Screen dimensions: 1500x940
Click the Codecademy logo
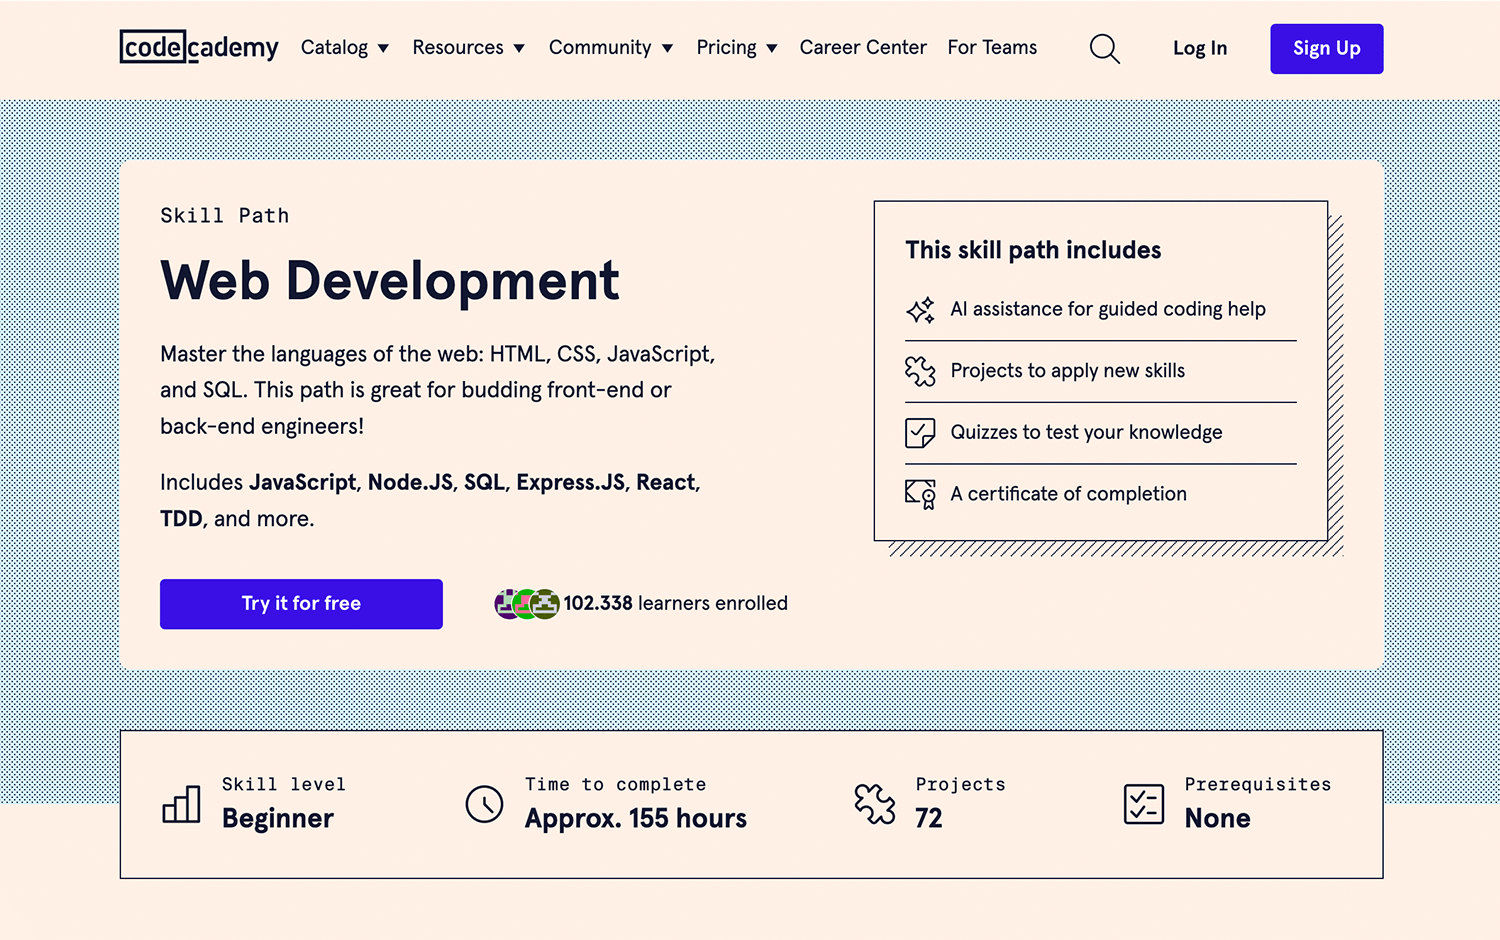[x=199, y=47]
